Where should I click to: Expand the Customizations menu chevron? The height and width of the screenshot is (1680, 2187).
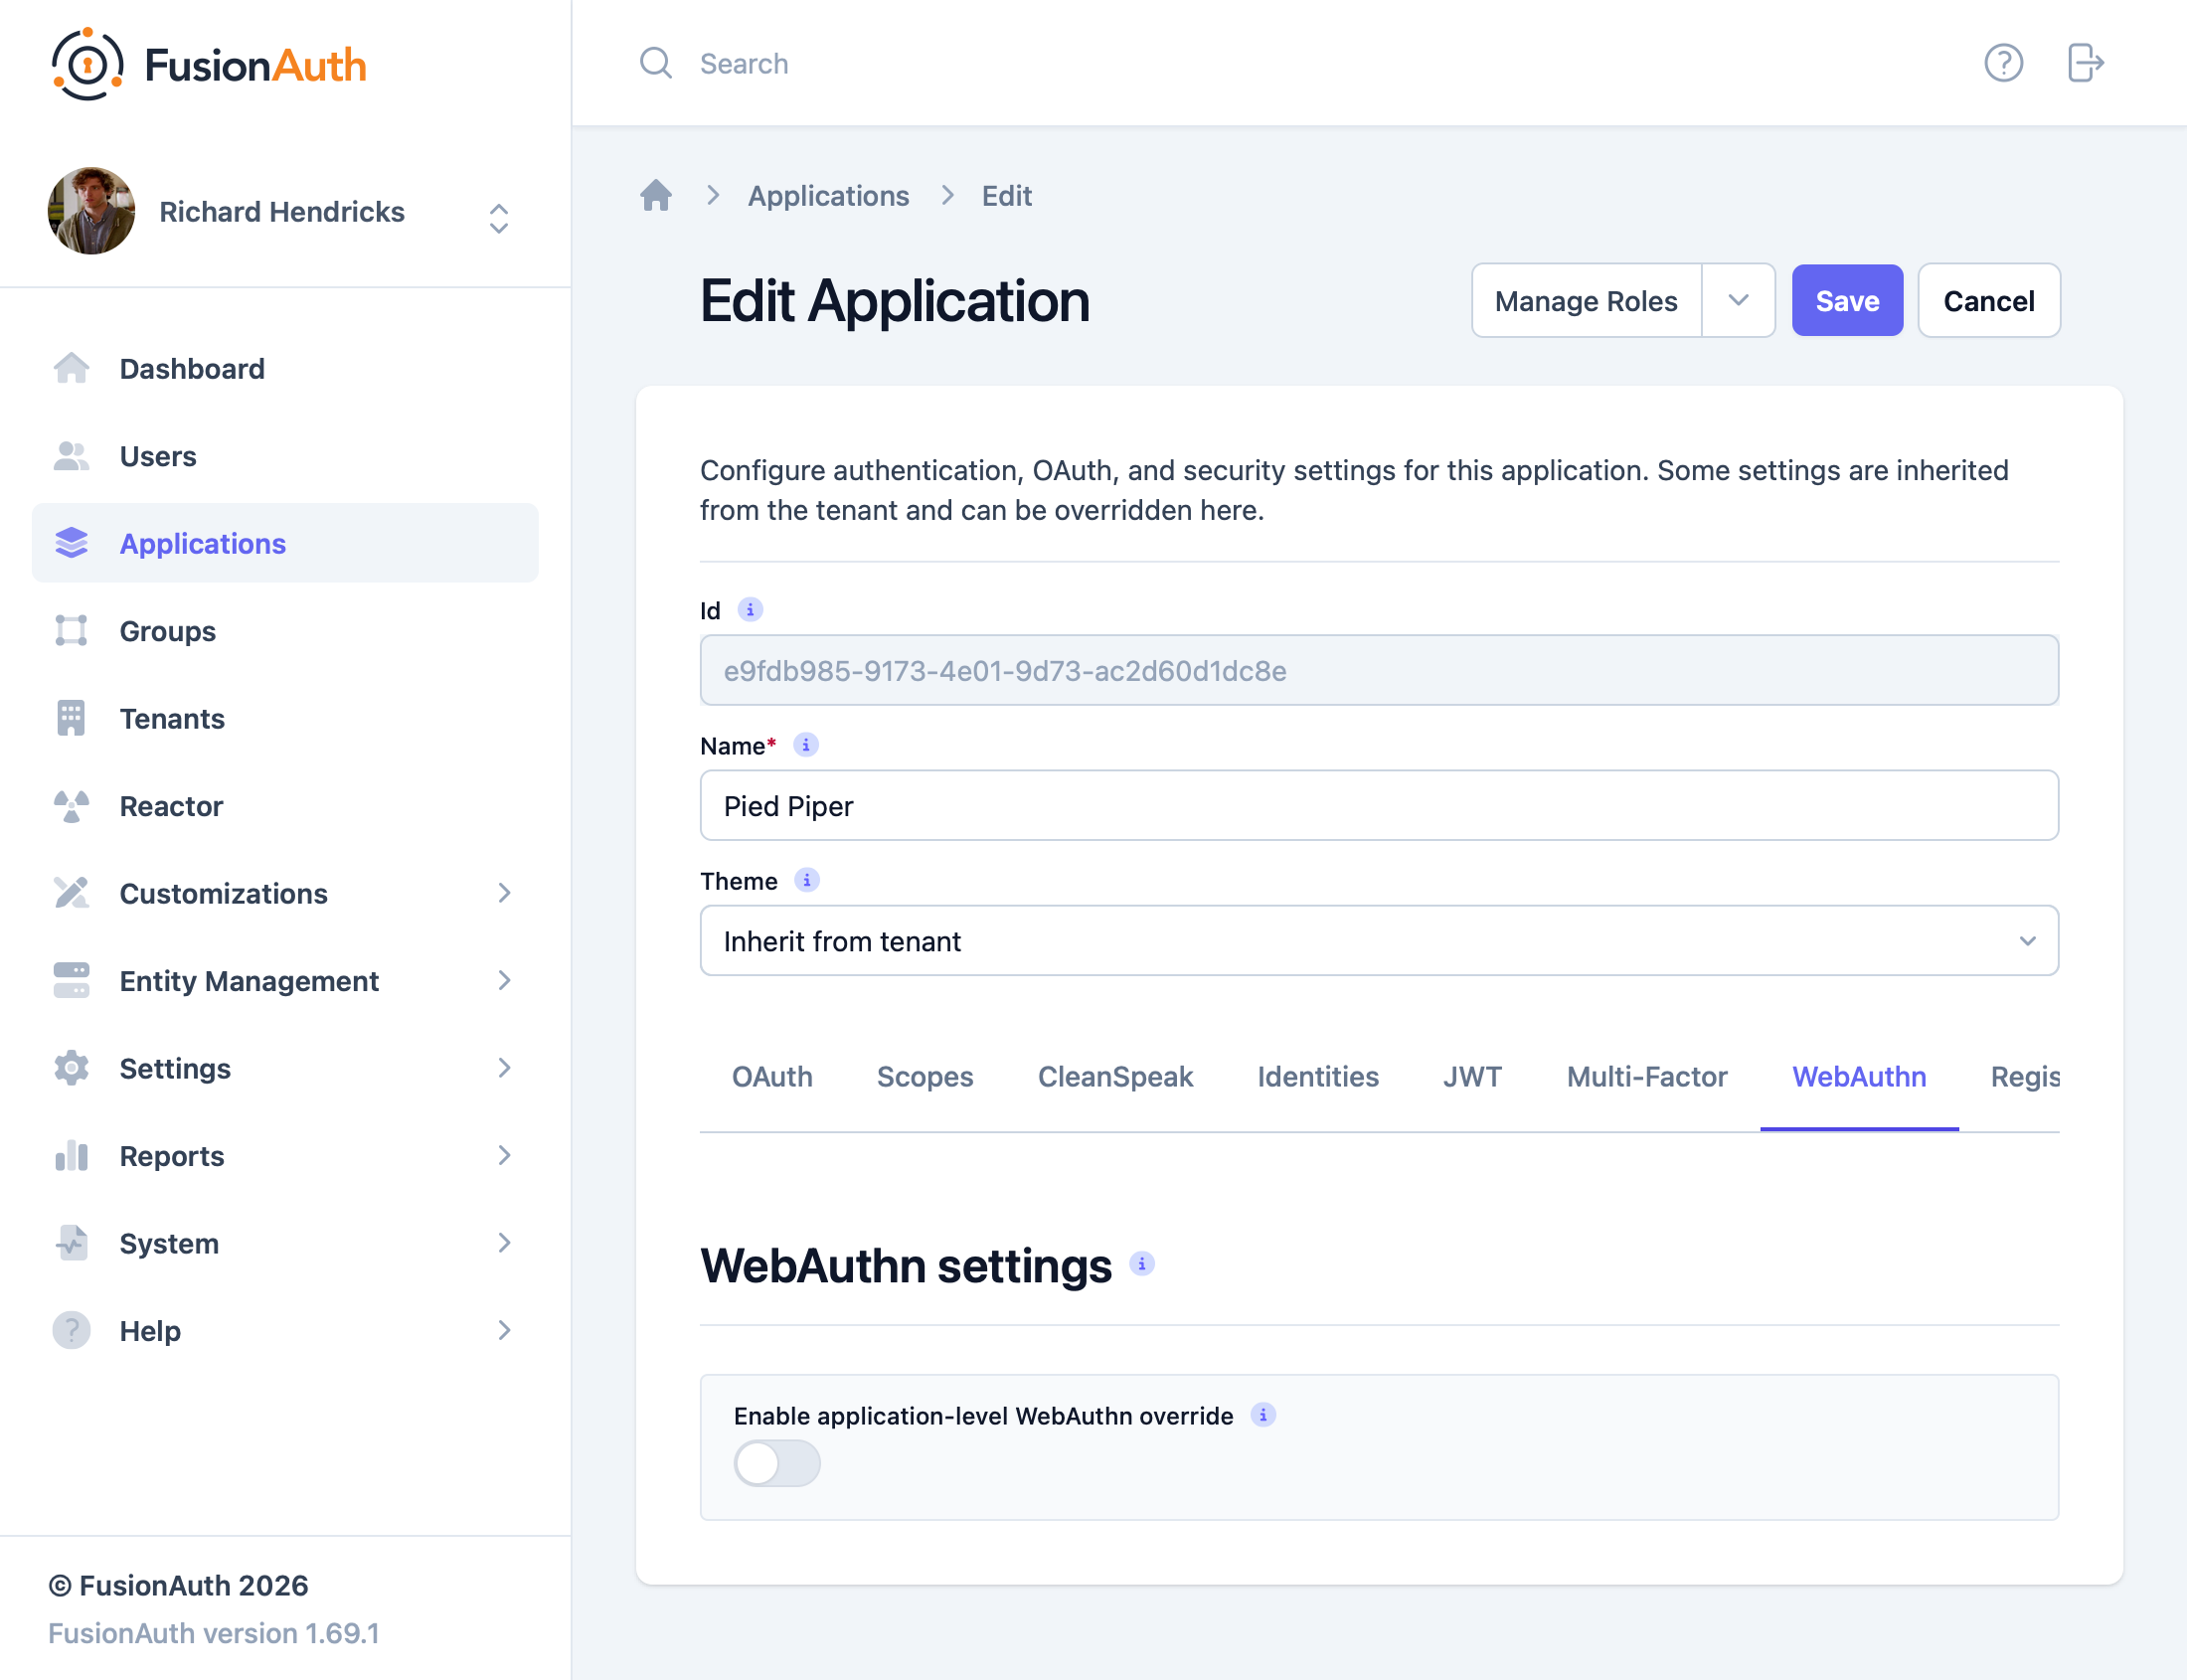coord(505,893)
